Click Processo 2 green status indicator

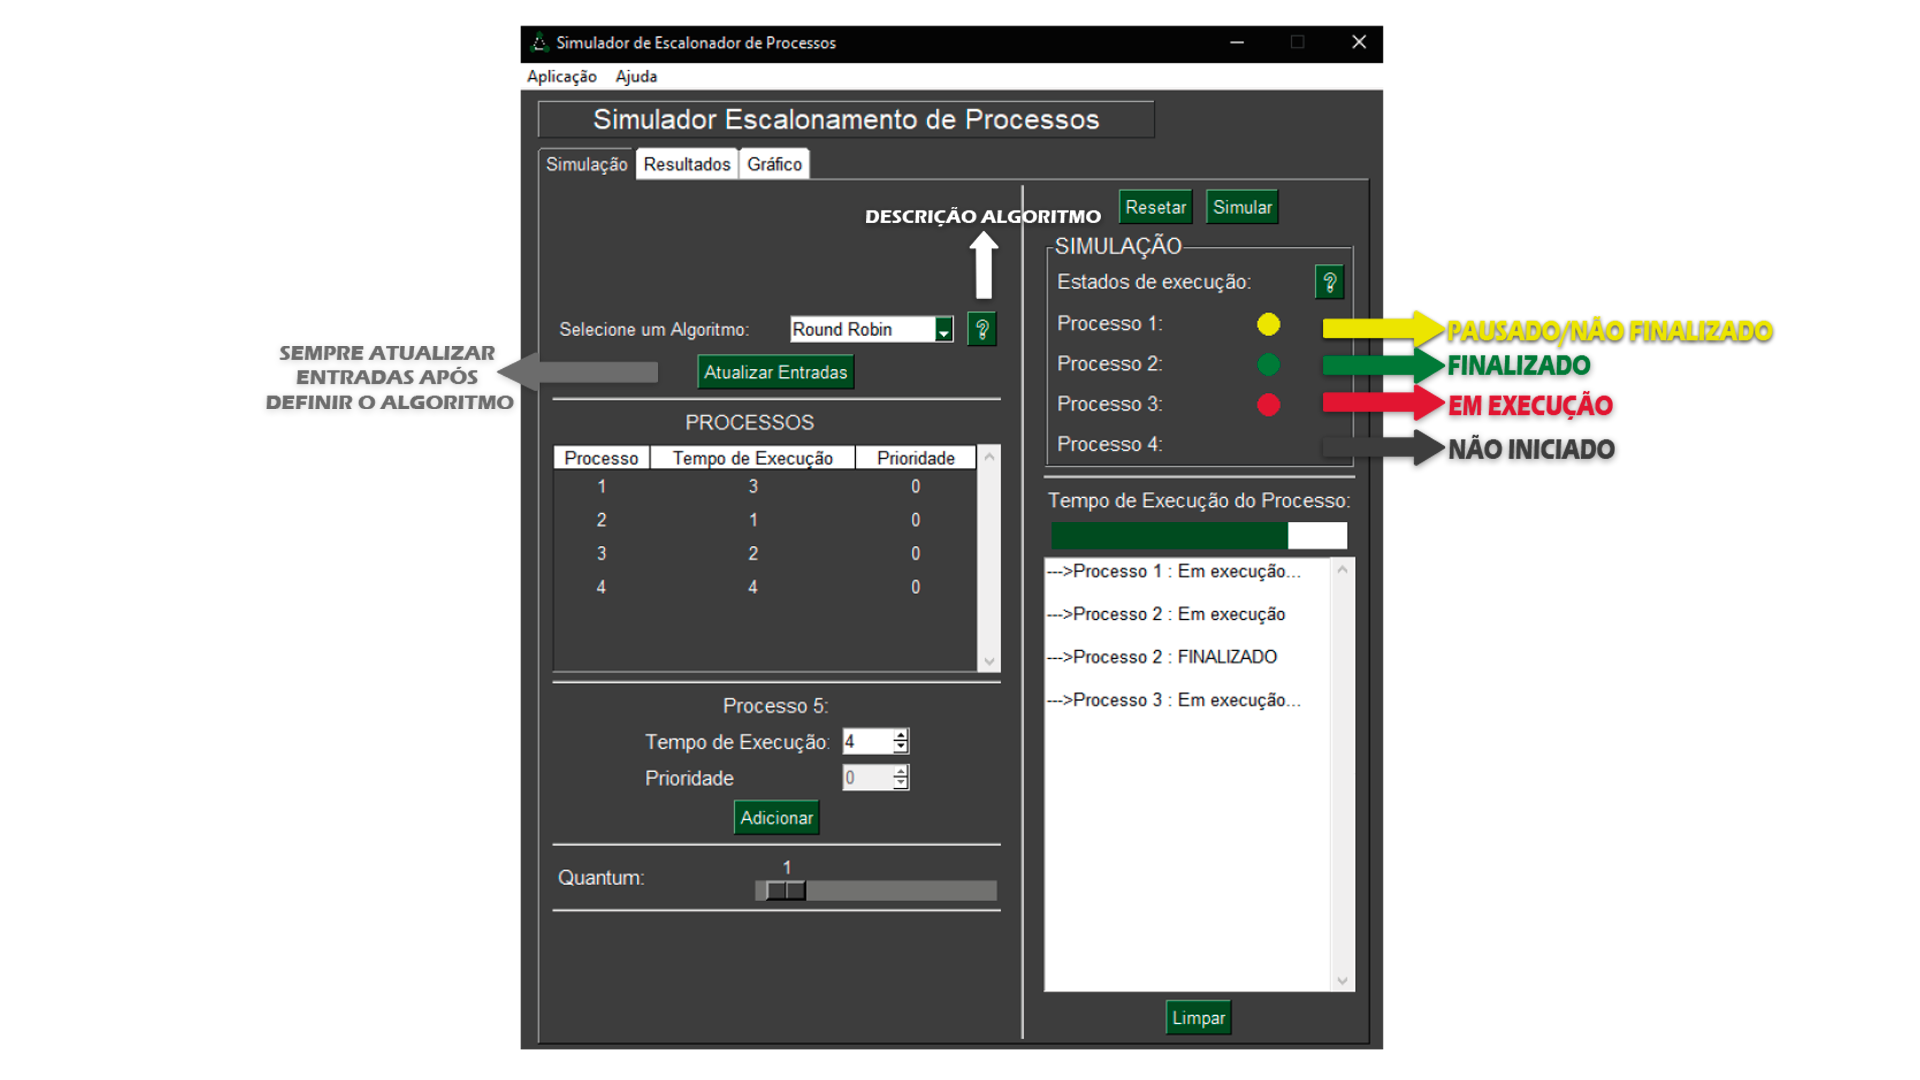tap(1269, 364)
